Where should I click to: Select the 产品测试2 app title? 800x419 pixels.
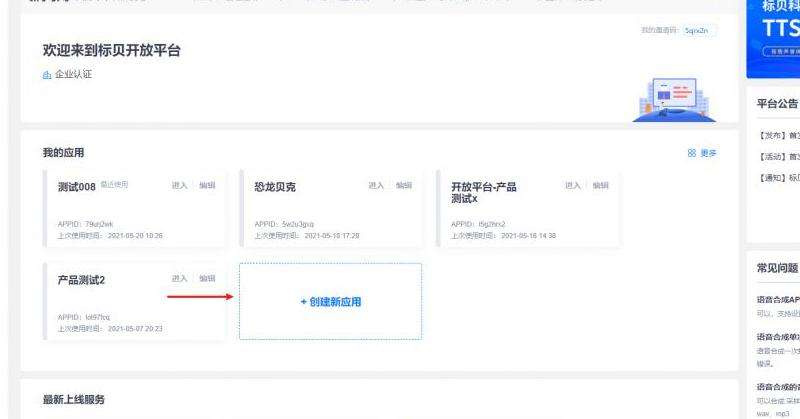coord(81,280)
